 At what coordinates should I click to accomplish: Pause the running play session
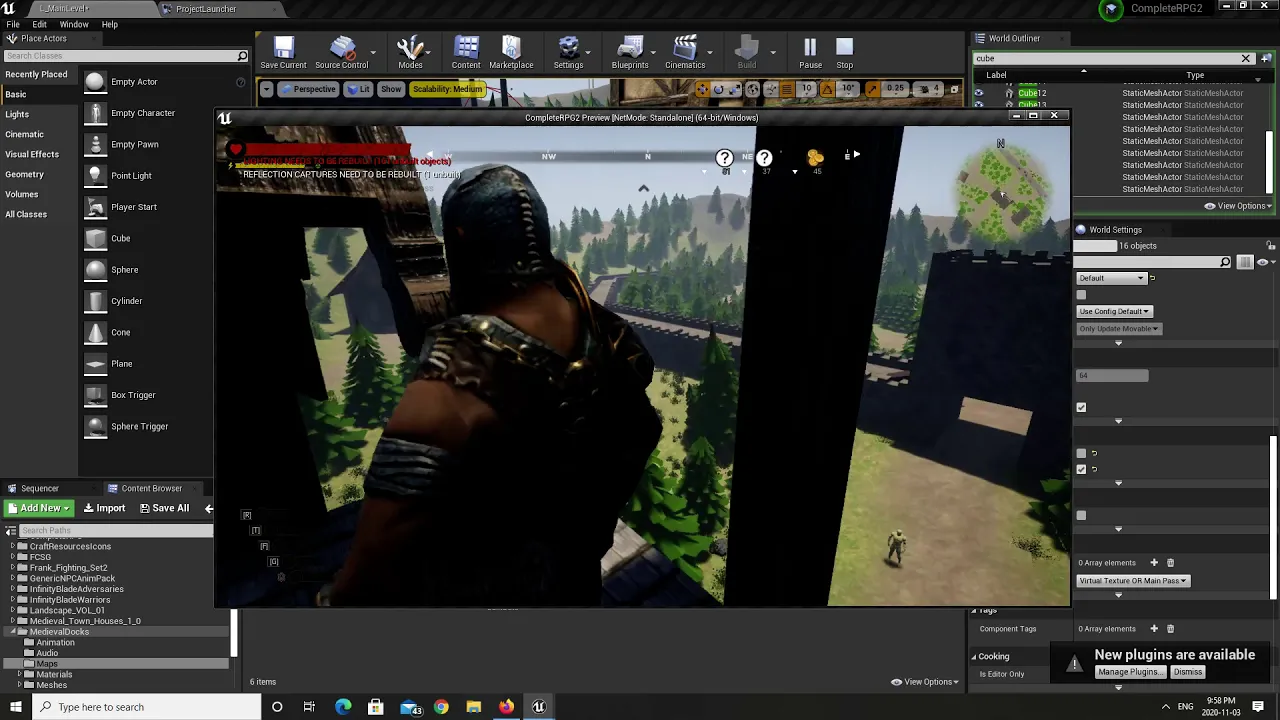810,52
